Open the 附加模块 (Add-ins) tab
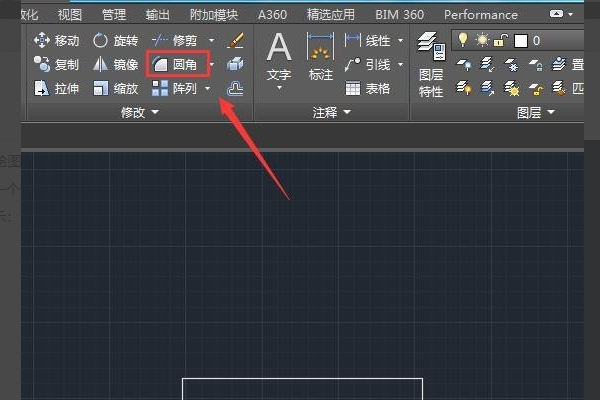The width and height of the screenshot is (600, 400). pos(214,15)
